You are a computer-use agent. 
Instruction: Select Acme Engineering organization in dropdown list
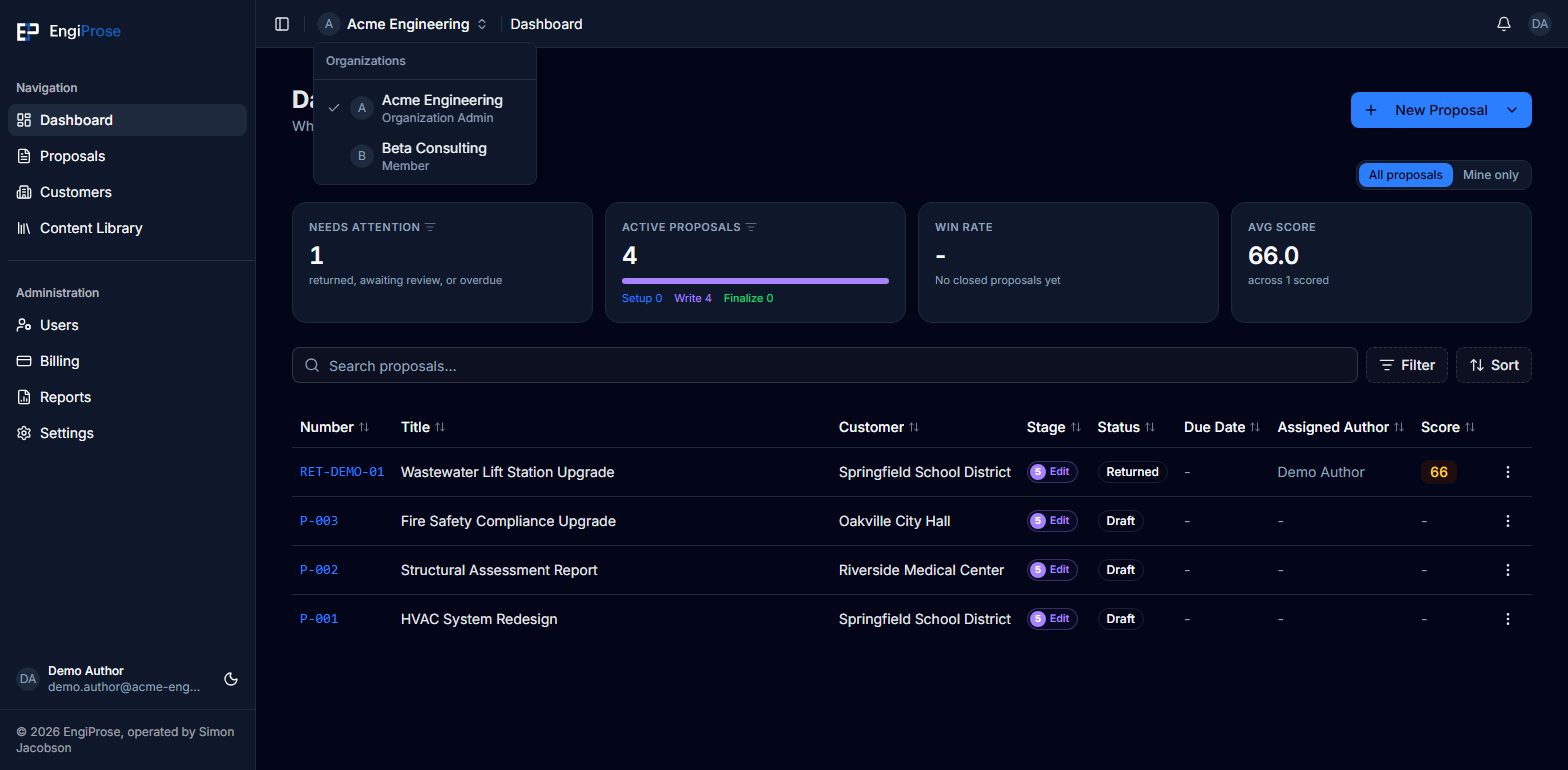(425, 108)
